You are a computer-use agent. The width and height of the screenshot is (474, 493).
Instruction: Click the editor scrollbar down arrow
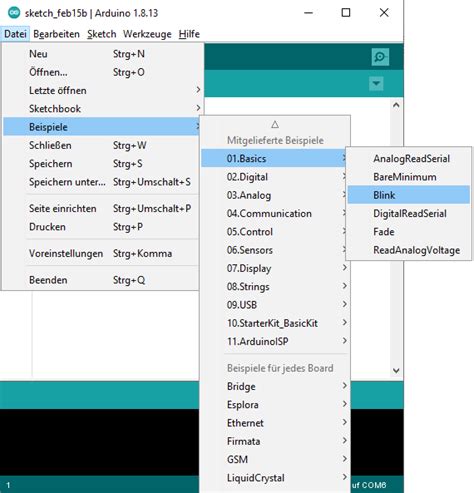tap(396, 370)
